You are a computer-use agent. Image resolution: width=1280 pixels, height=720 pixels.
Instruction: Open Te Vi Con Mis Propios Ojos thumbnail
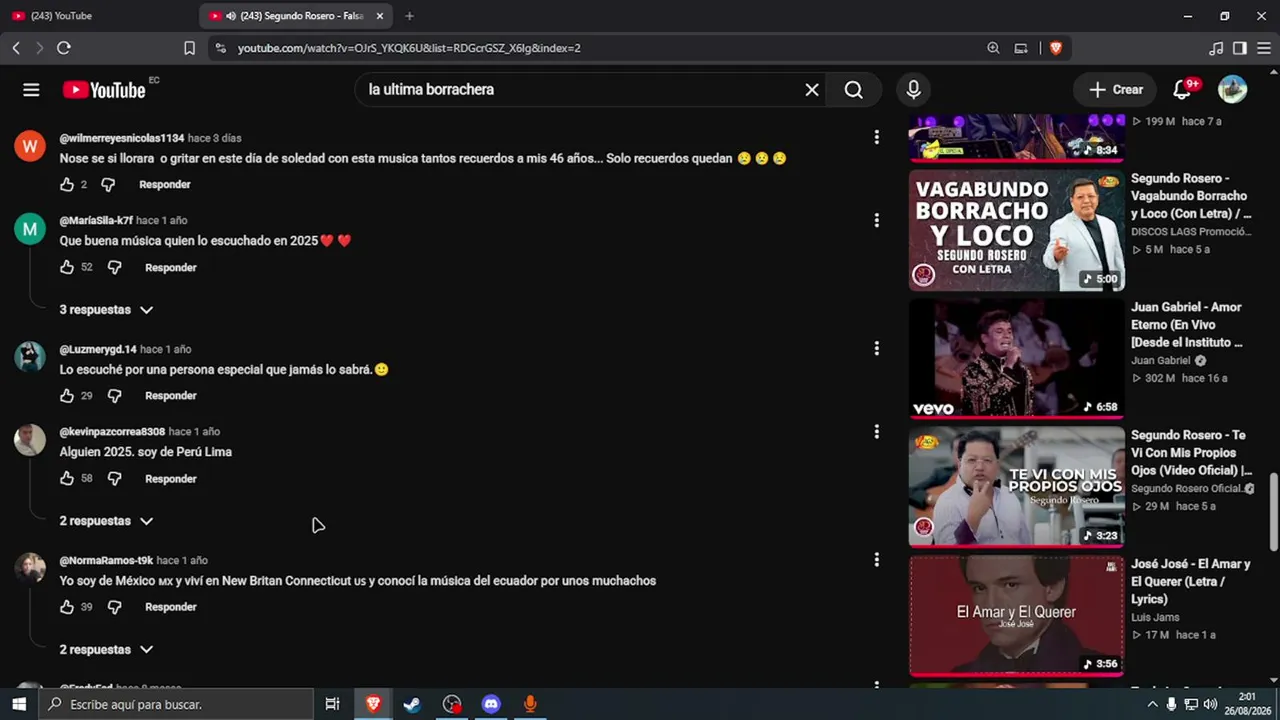[x=1016, y=487]
